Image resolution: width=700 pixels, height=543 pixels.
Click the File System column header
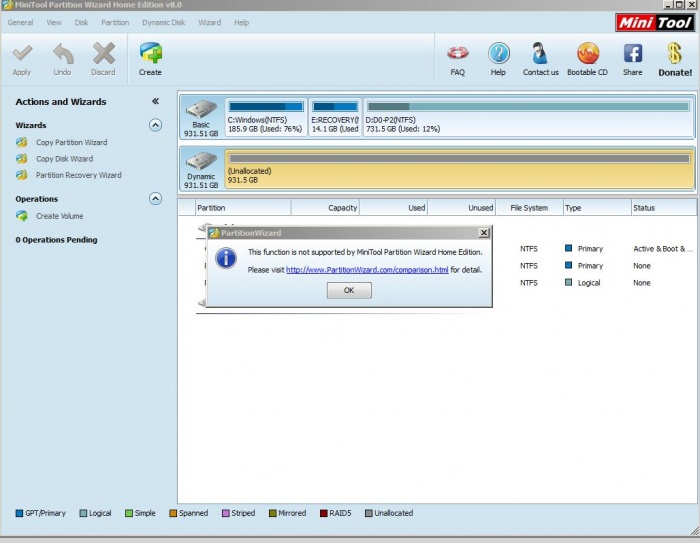click(529, 208)
